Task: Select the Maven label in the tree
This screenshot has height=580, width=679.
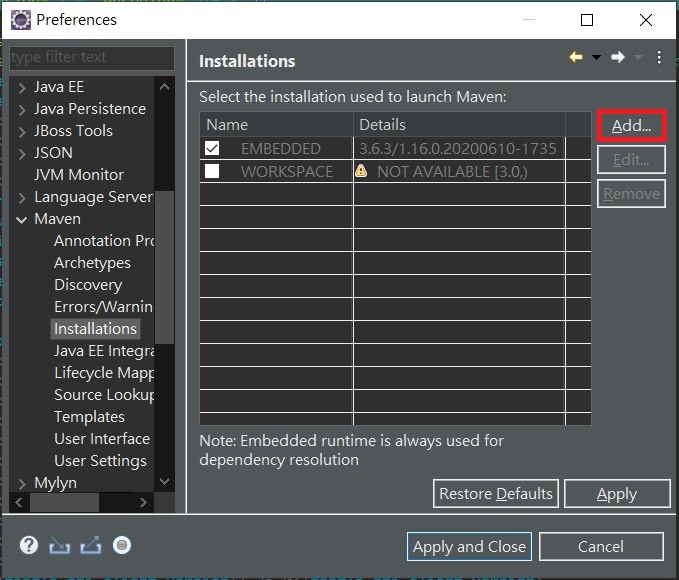Action: [x=57, y=219]
